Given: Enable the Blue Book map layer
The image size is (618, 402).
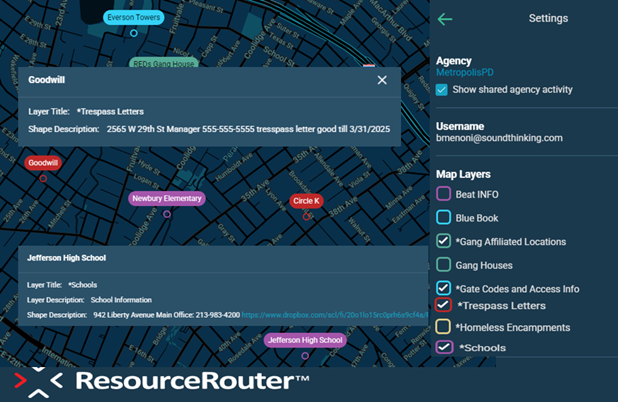Looking at the screenshot, I should pos(443,218).
